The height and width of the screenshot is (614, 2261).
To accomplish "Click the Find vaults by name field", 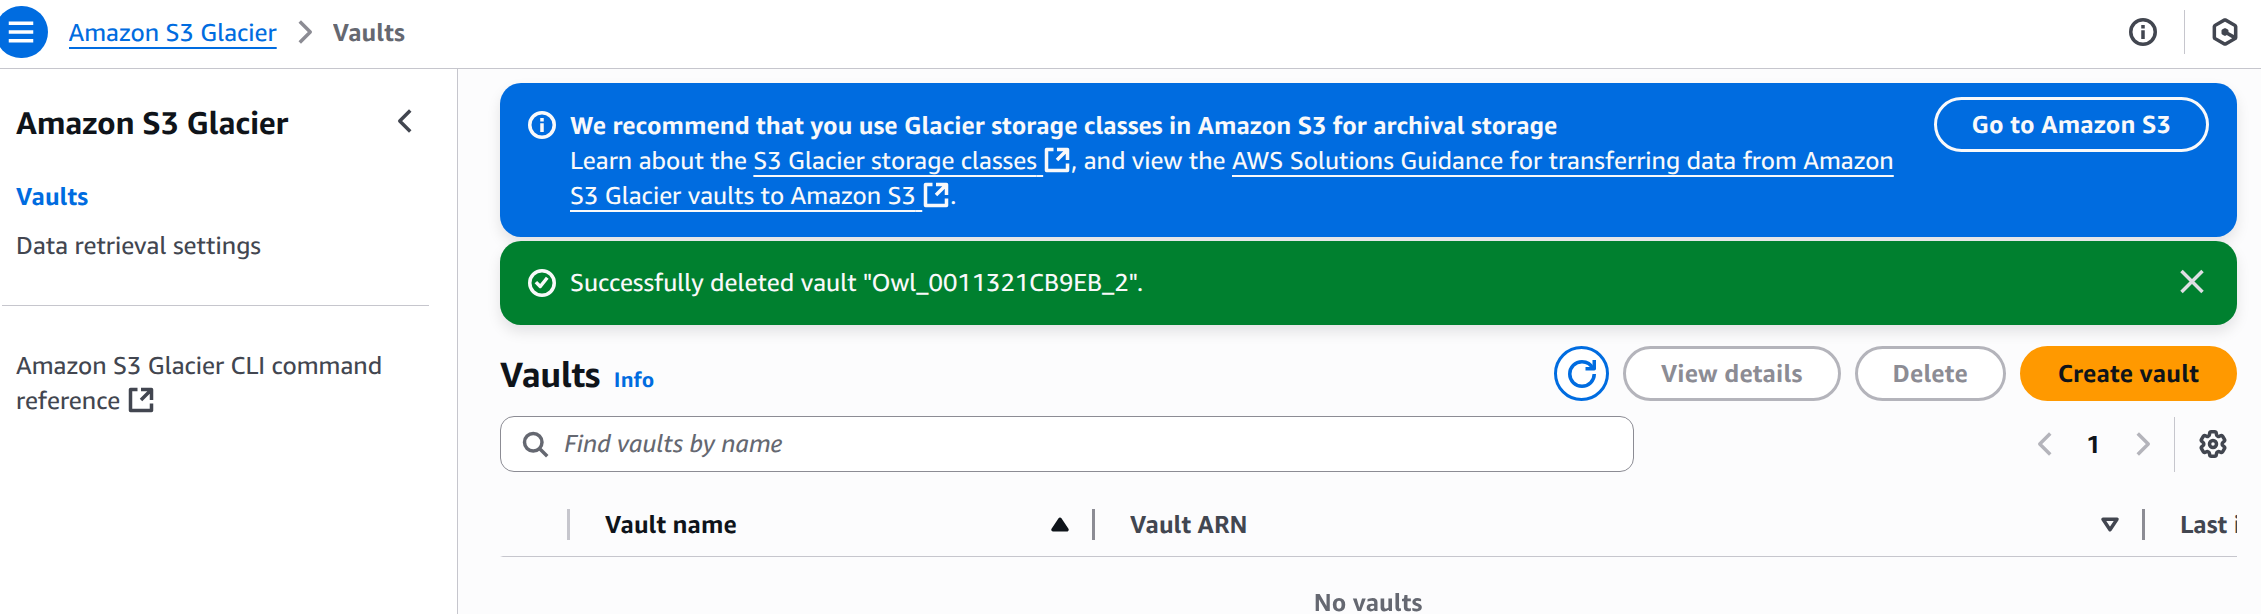I will 1066,444.
